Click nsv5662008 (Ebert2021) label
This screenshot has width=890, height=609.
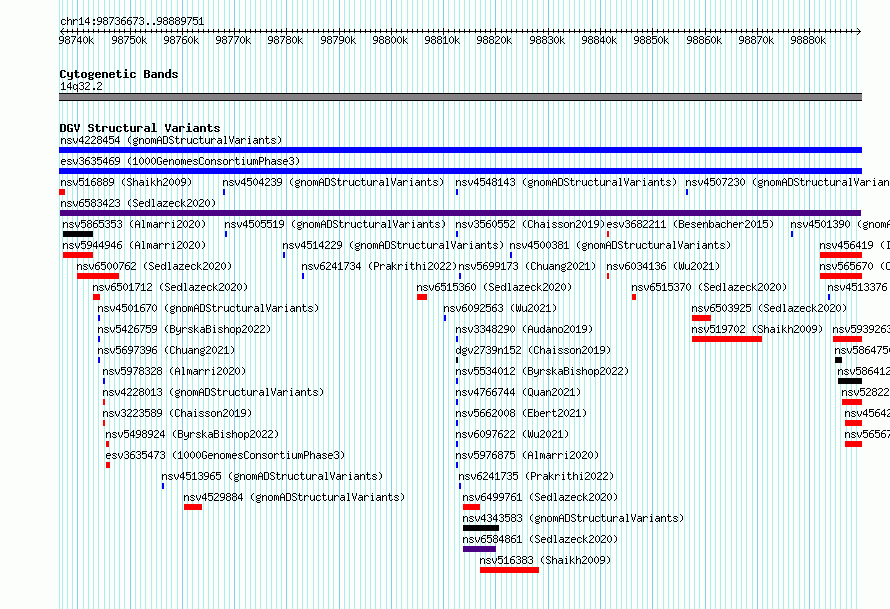521,413
